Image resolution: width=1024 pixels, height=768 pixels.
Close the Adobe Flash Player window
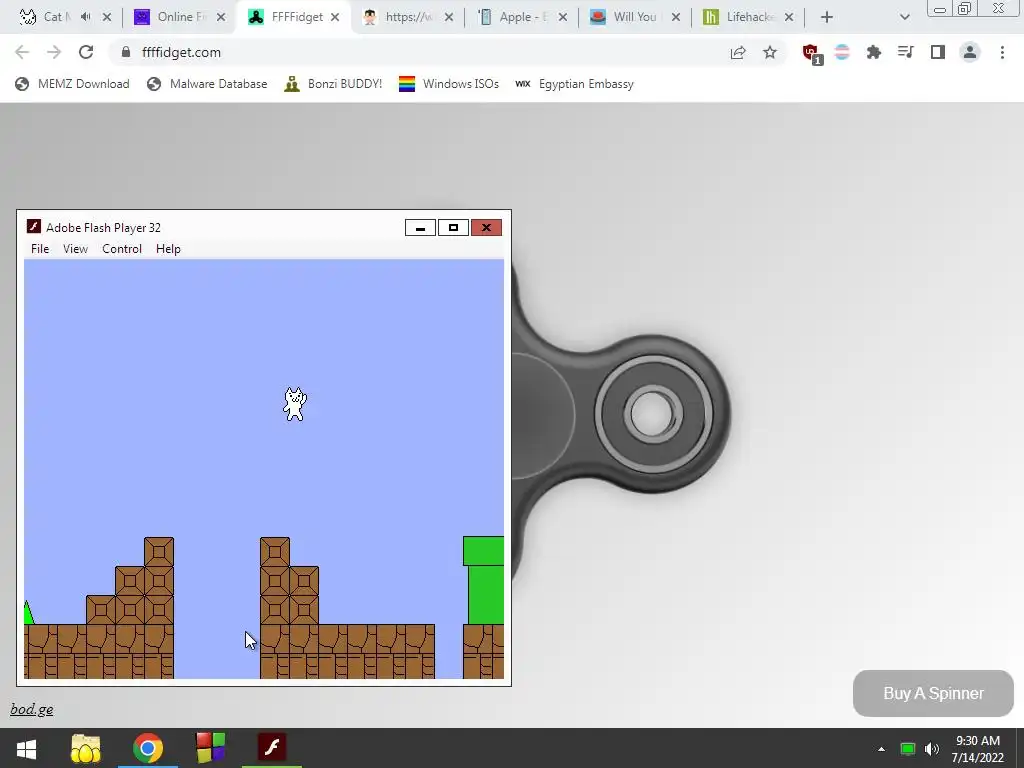coord(486,228)
